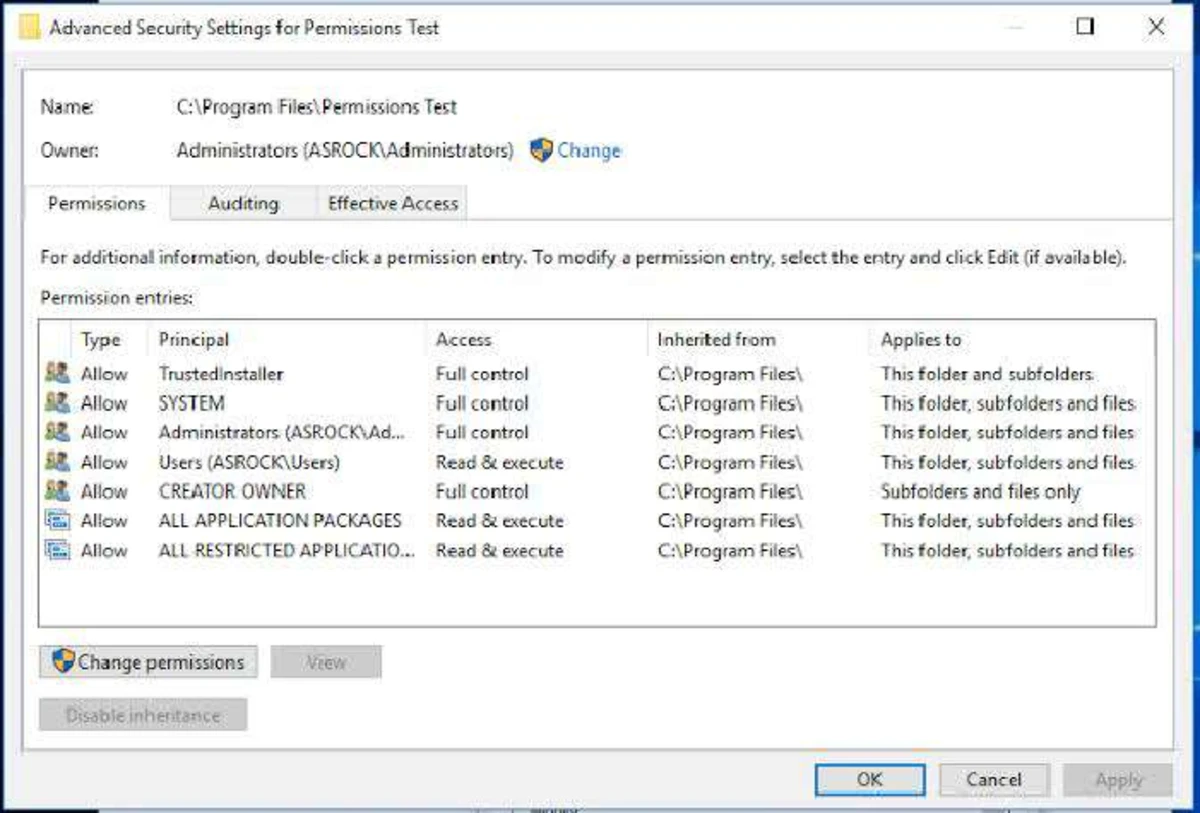Screen dimensions: 1200x813
Task: Select the TrustedInstaller principal entry
Action: (x=221, y=374)
